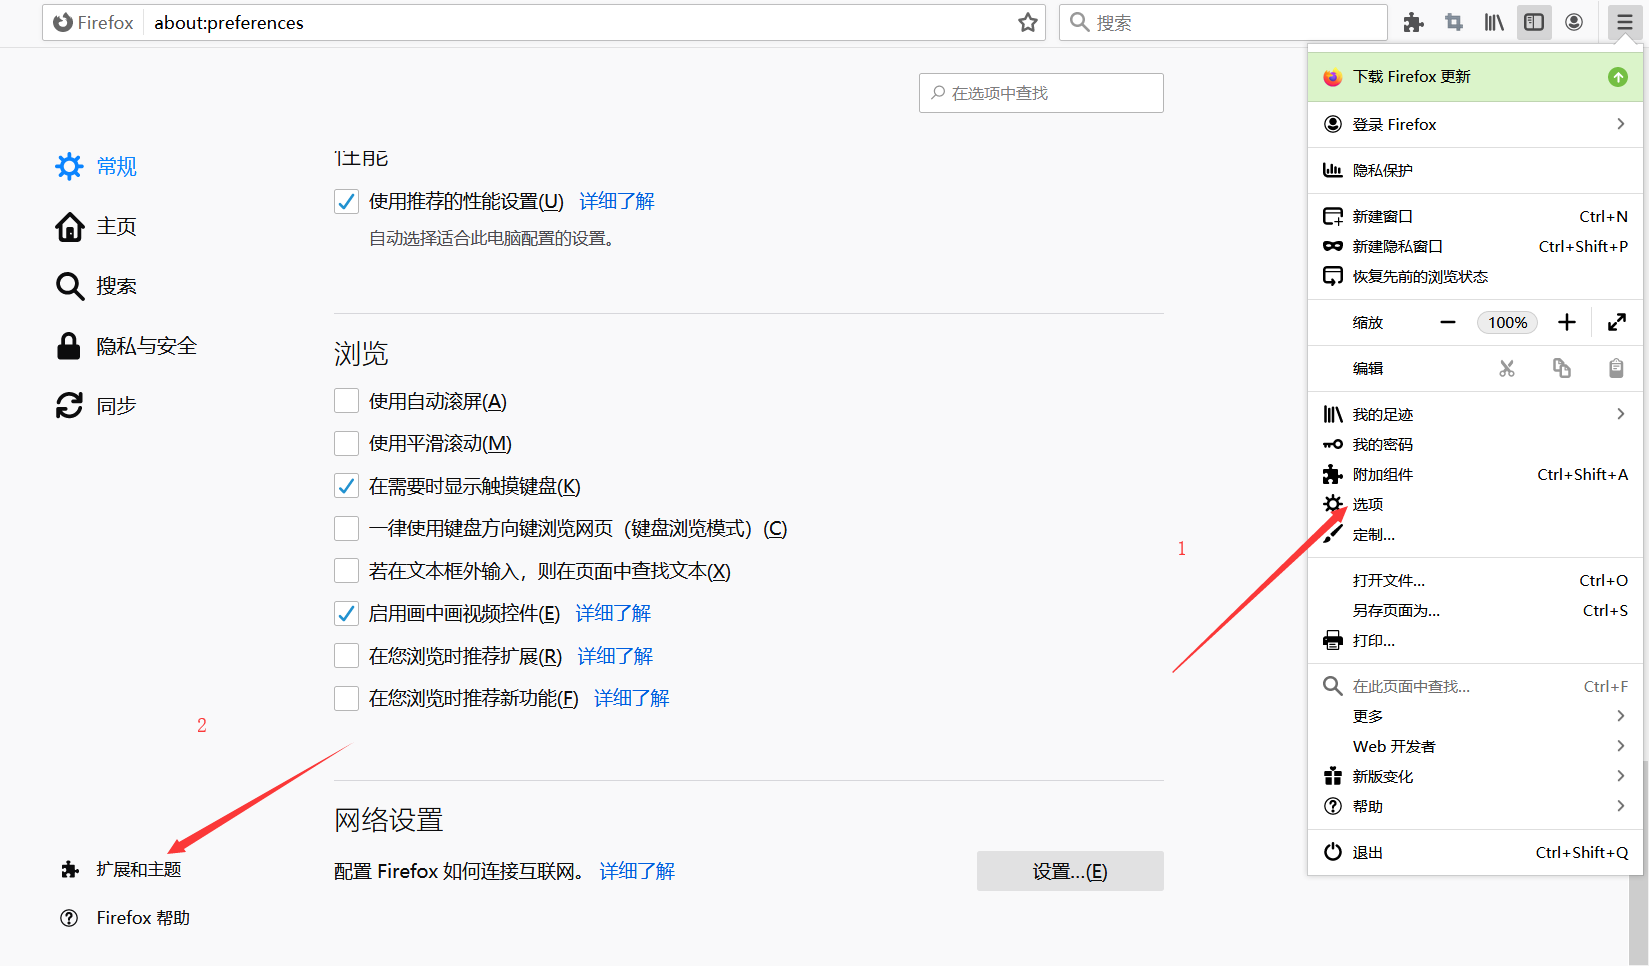Click the 在选项中查找 search field
The height and width of the screenshot is (966, 1649).
click(1041, 93)
